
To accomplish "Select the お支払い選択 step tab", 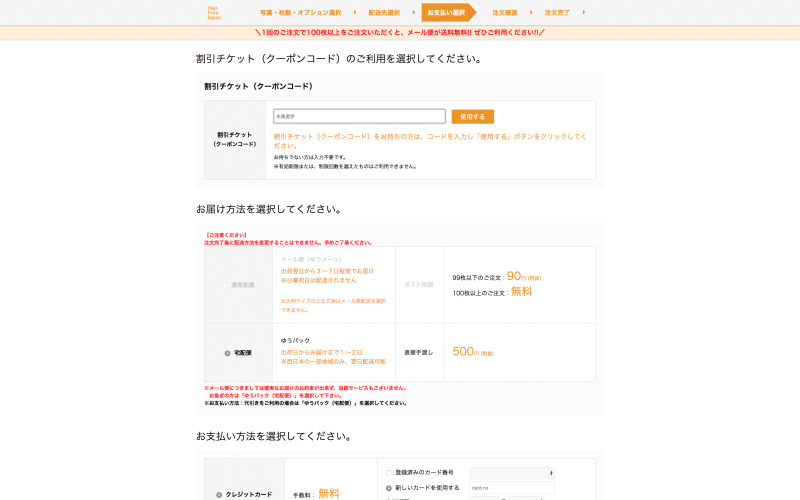I will tap(446, 13).
